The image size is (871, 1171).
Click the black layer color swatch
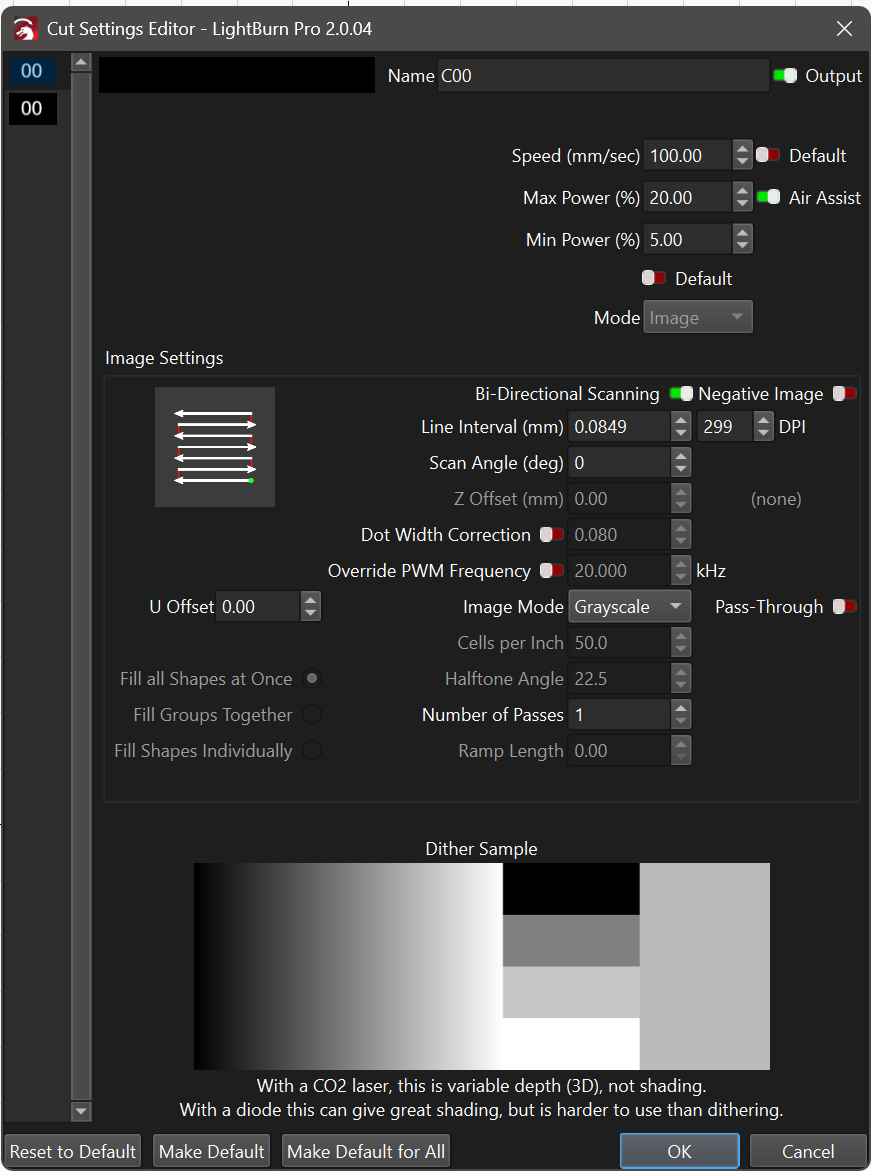pos(237,76)
